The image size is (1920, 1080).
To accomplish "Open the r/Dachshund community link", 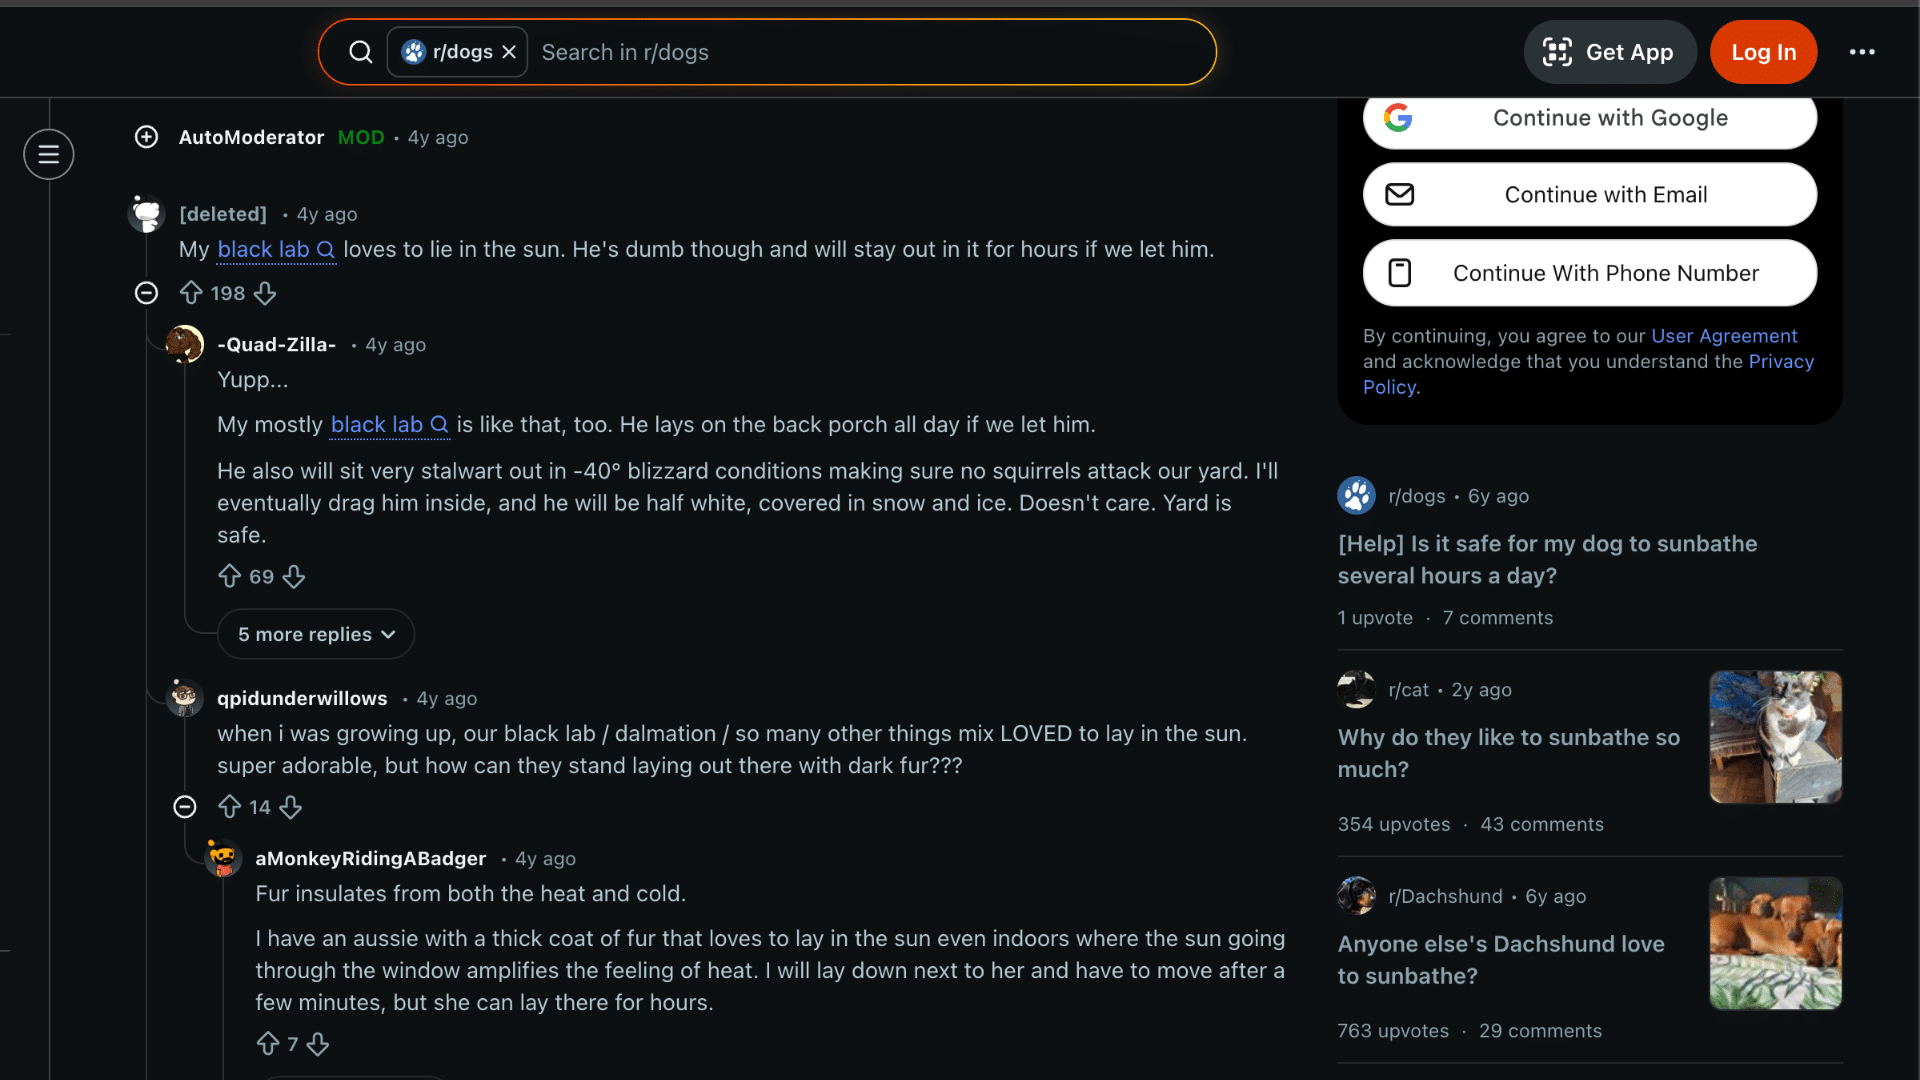I will click(1446, 896).
